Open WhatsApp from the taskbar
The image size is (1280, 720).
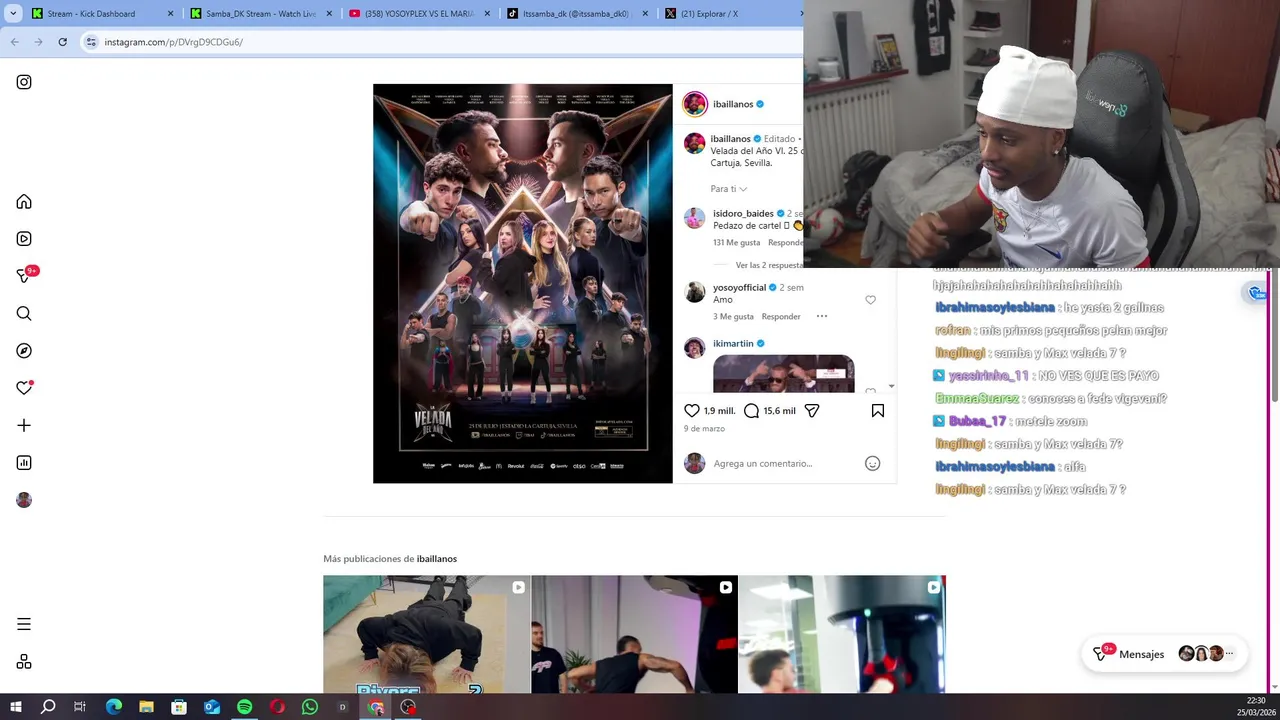(310, 707)
